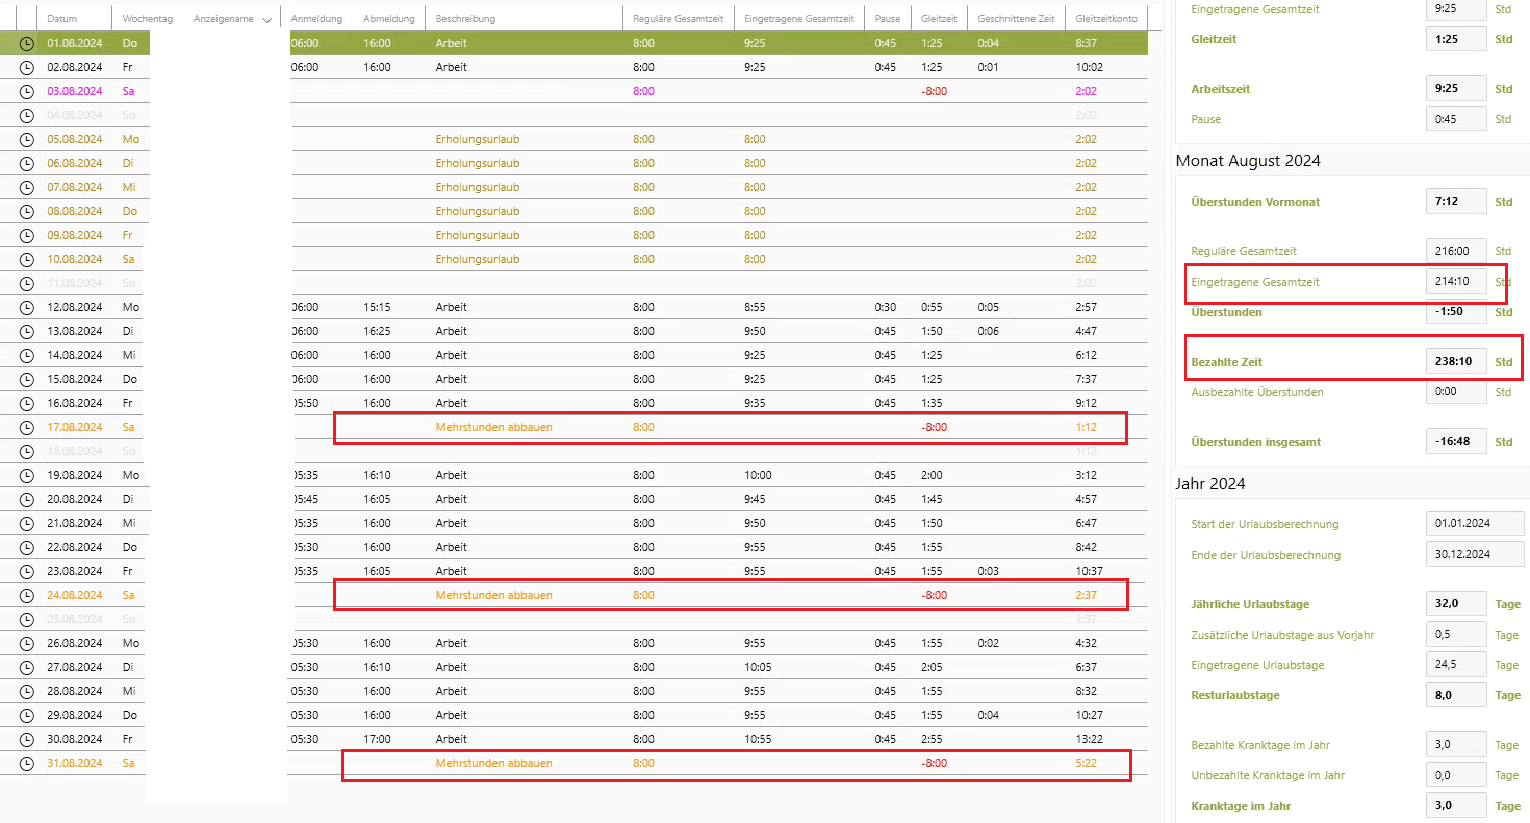Click the Bezahlte Zeit field showing 238:10
Viewport: 1530px width, 823px height.
[x=1455, y=362]
